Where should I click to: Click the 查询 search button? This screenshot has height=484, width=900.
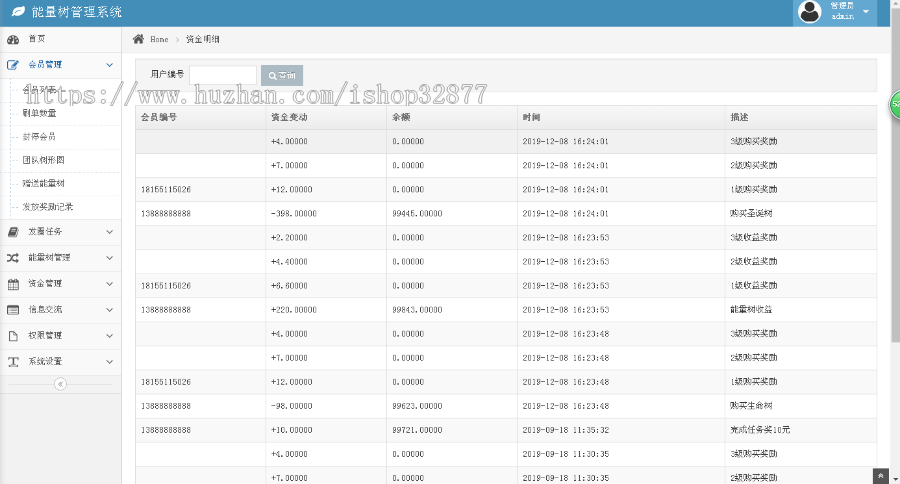point(282,75)
